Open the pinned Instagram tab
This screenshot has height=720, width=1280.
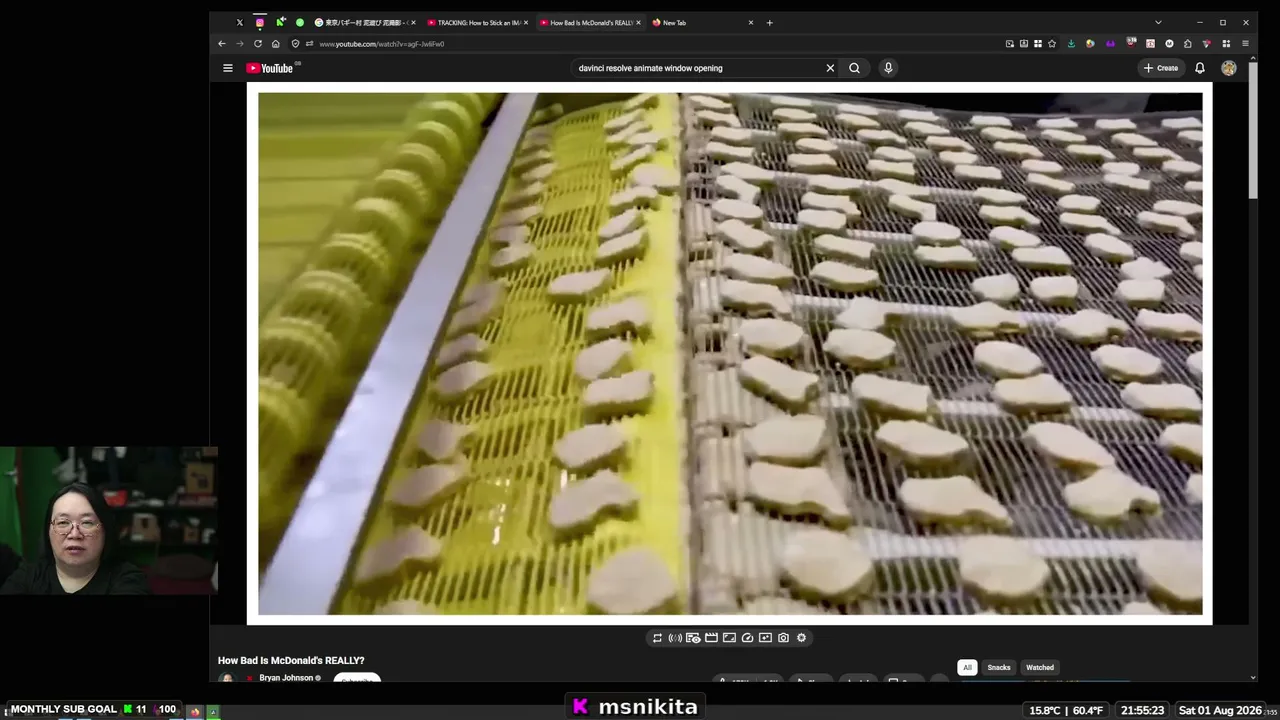(x=260, y=22)
